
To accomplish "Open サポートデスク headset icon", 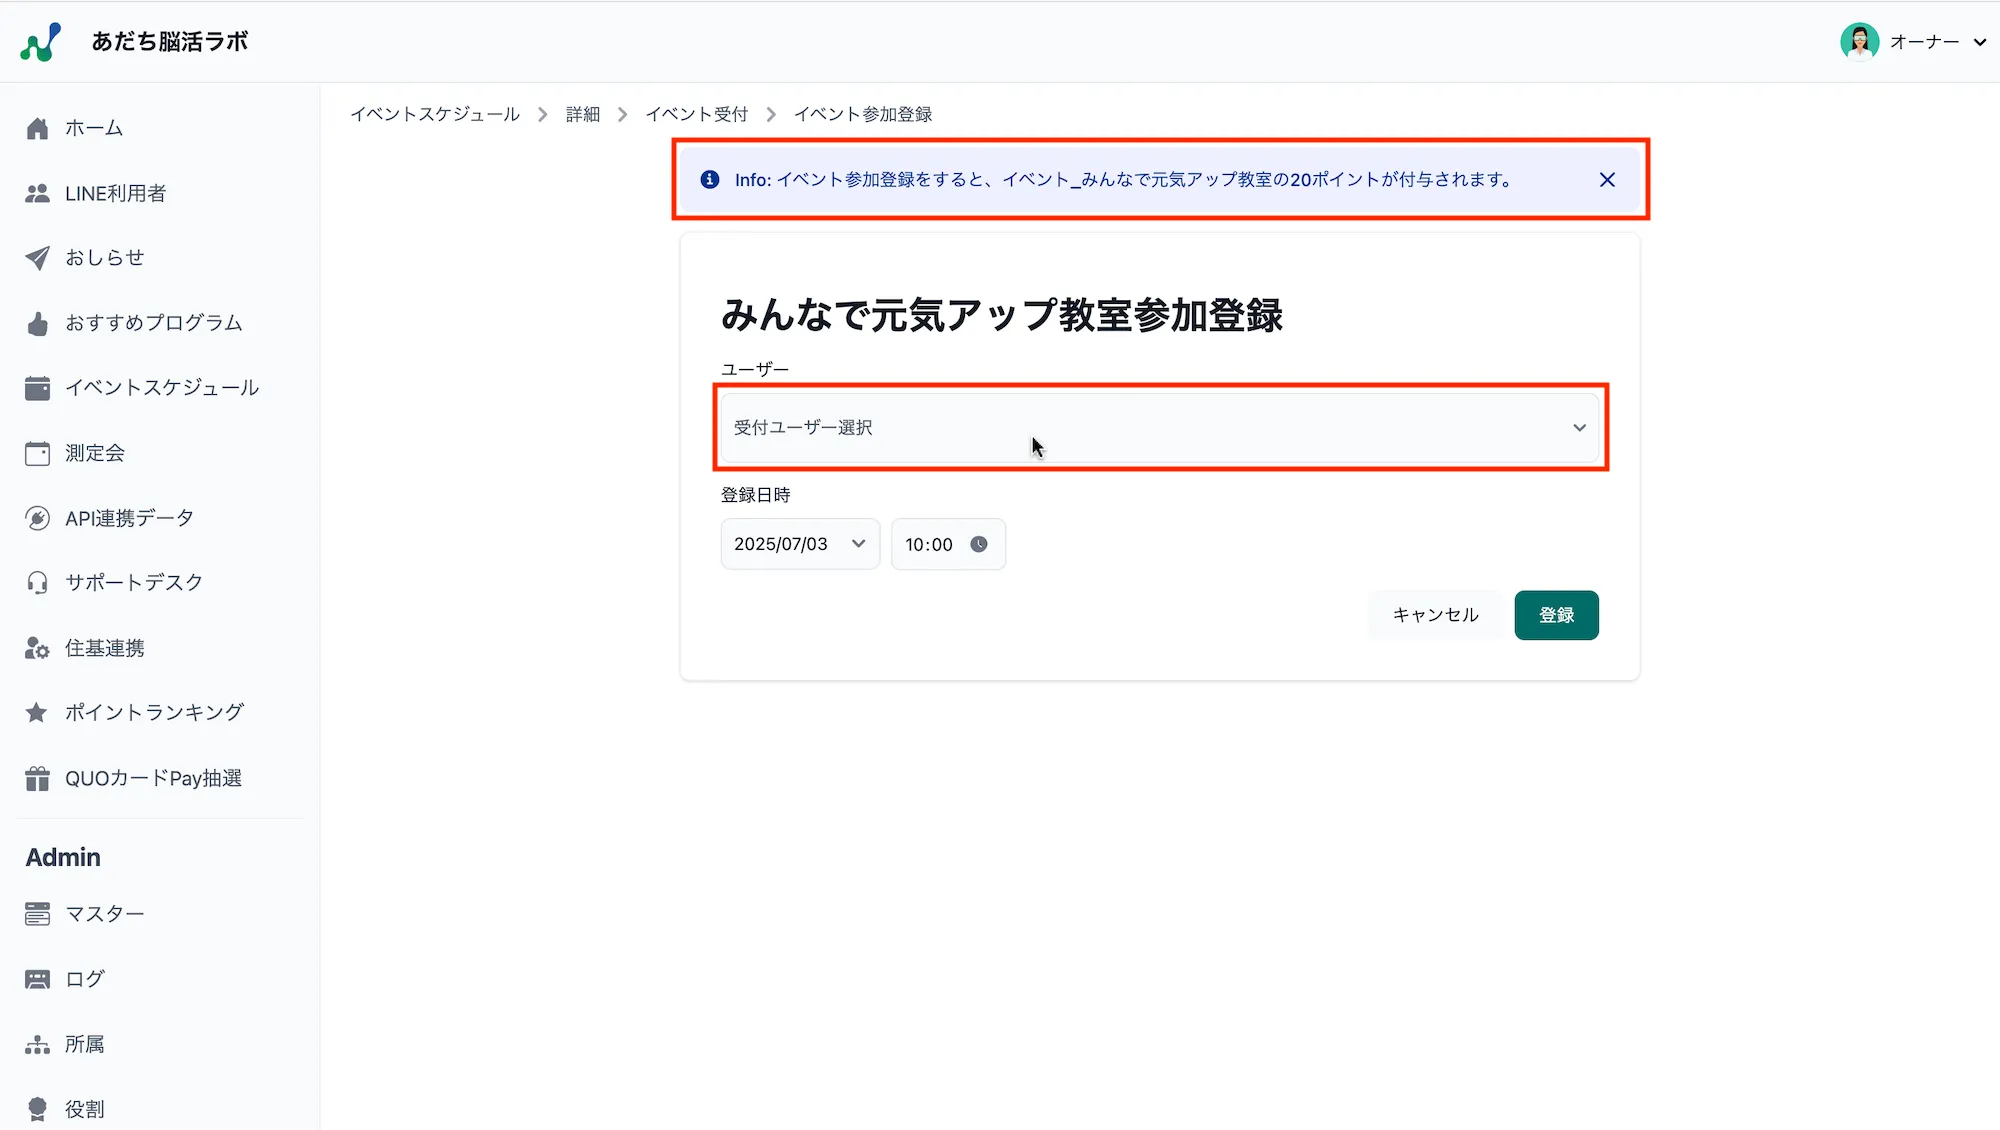I will click(37, 582).
